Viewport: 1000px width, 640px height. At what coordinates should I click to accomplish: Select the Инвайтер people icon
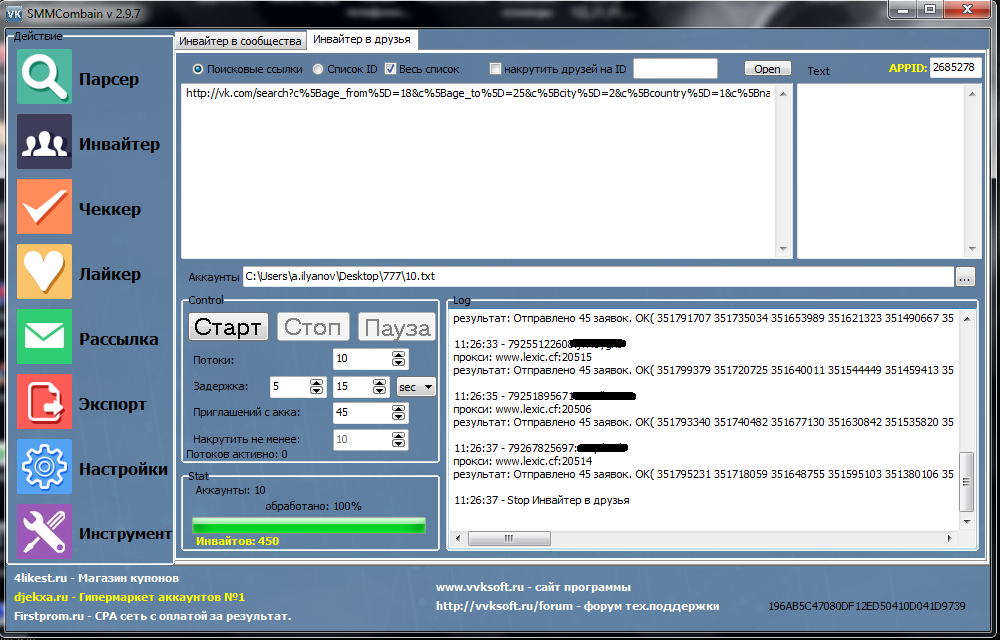click(44, 143)
